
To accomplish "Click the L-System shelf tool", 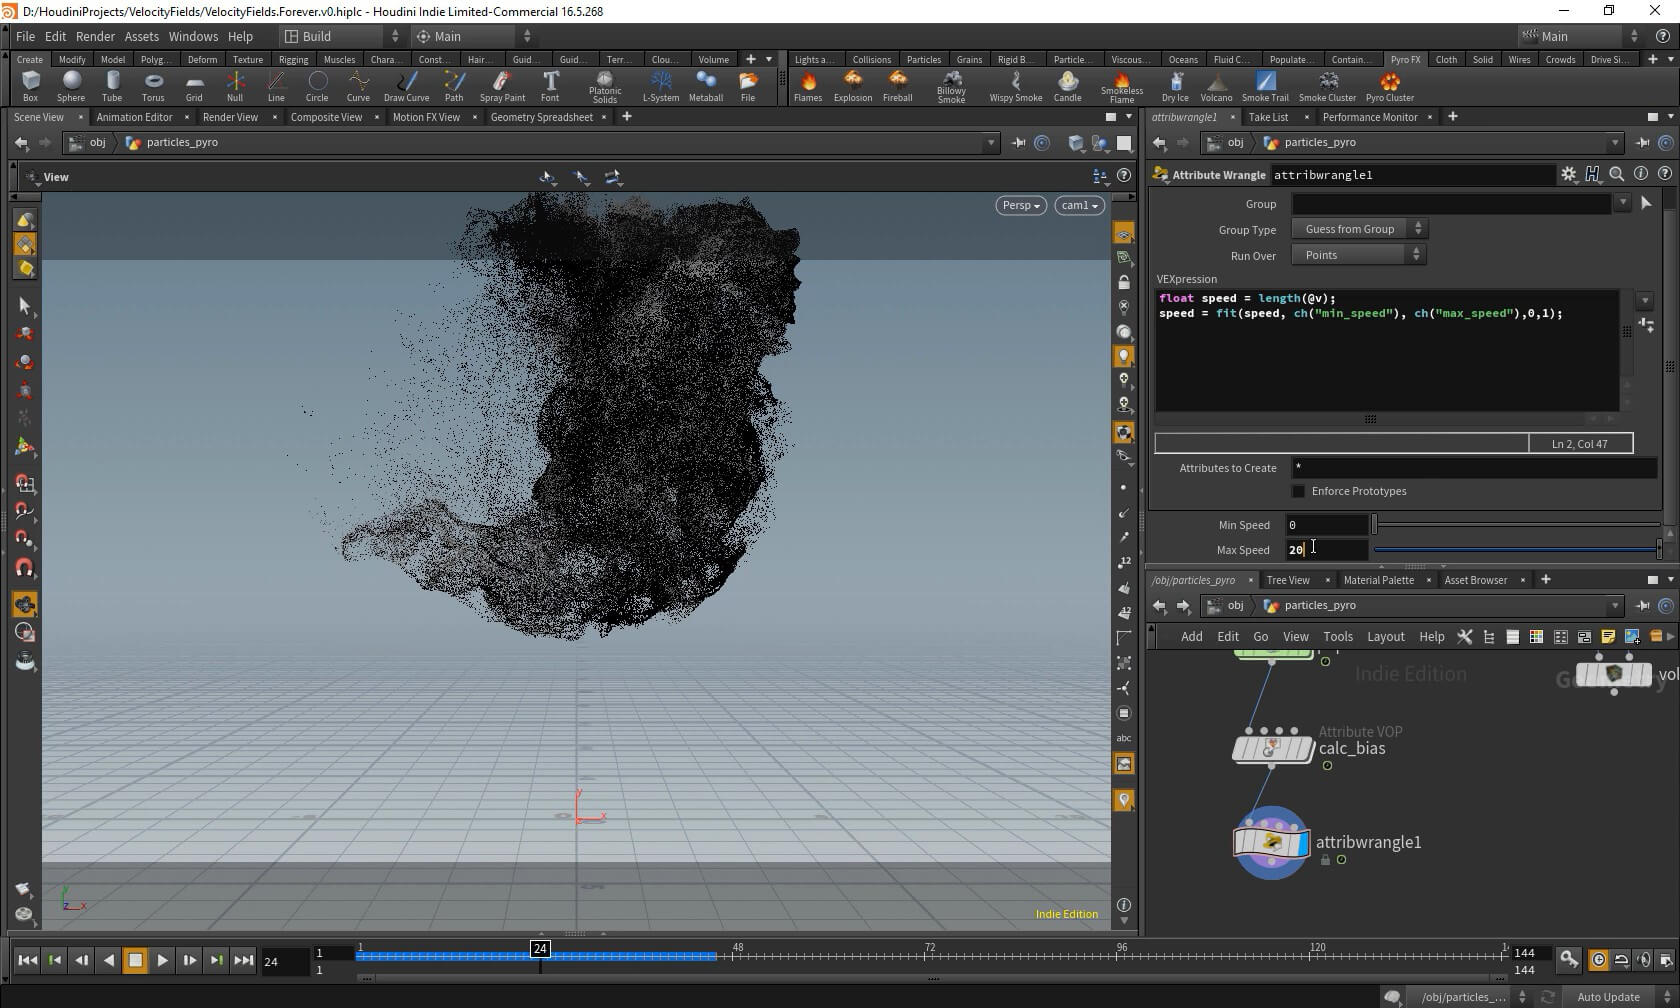I will 660,85.
